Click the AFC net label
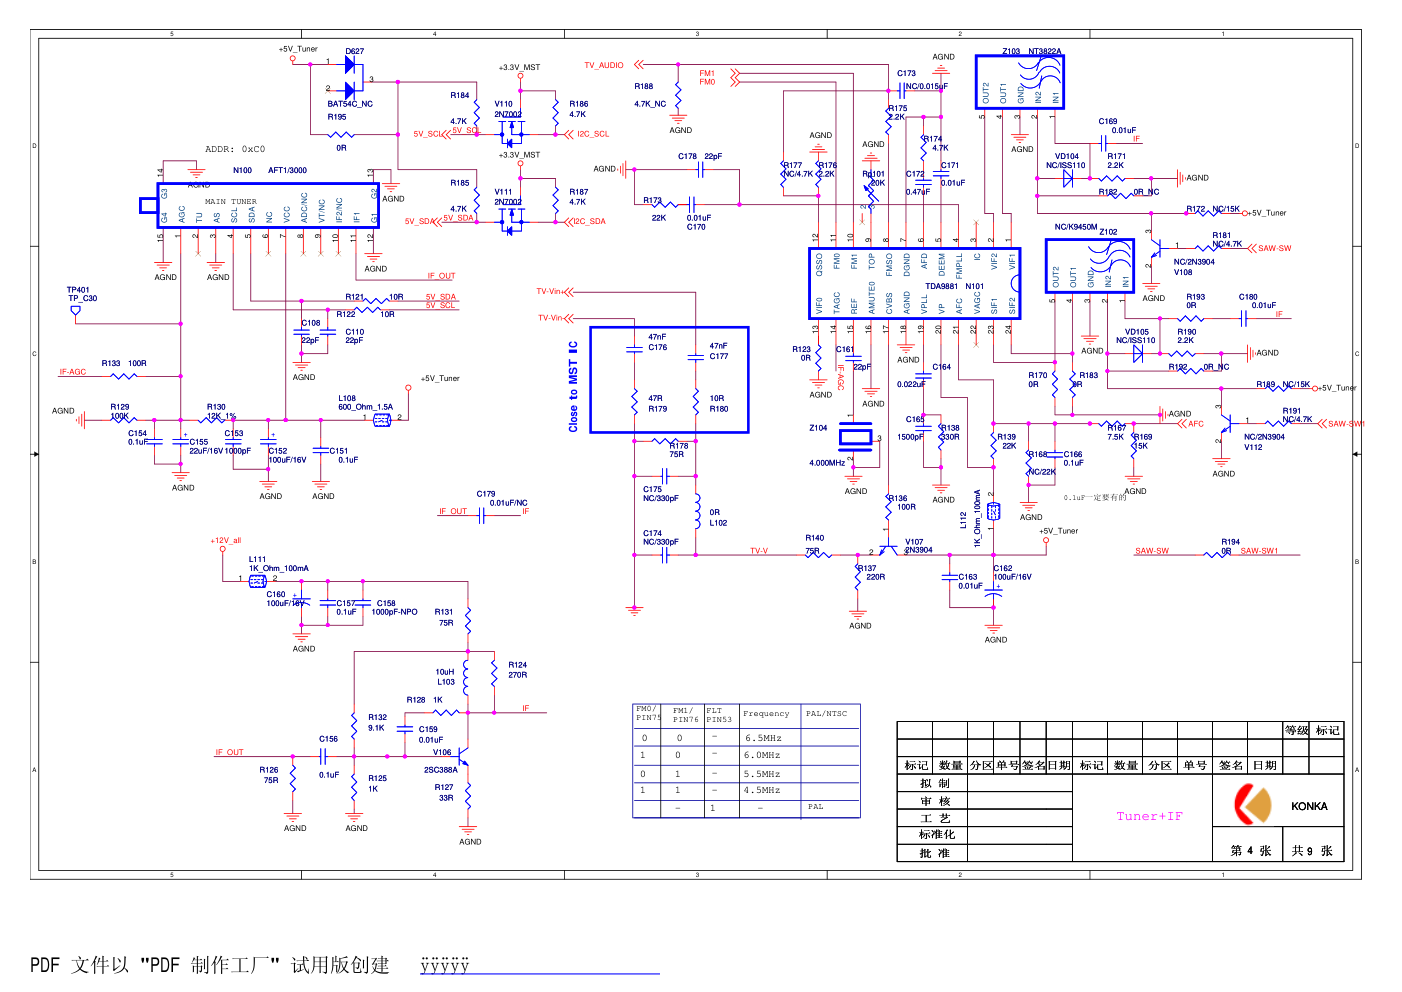 click(1196, 424)
